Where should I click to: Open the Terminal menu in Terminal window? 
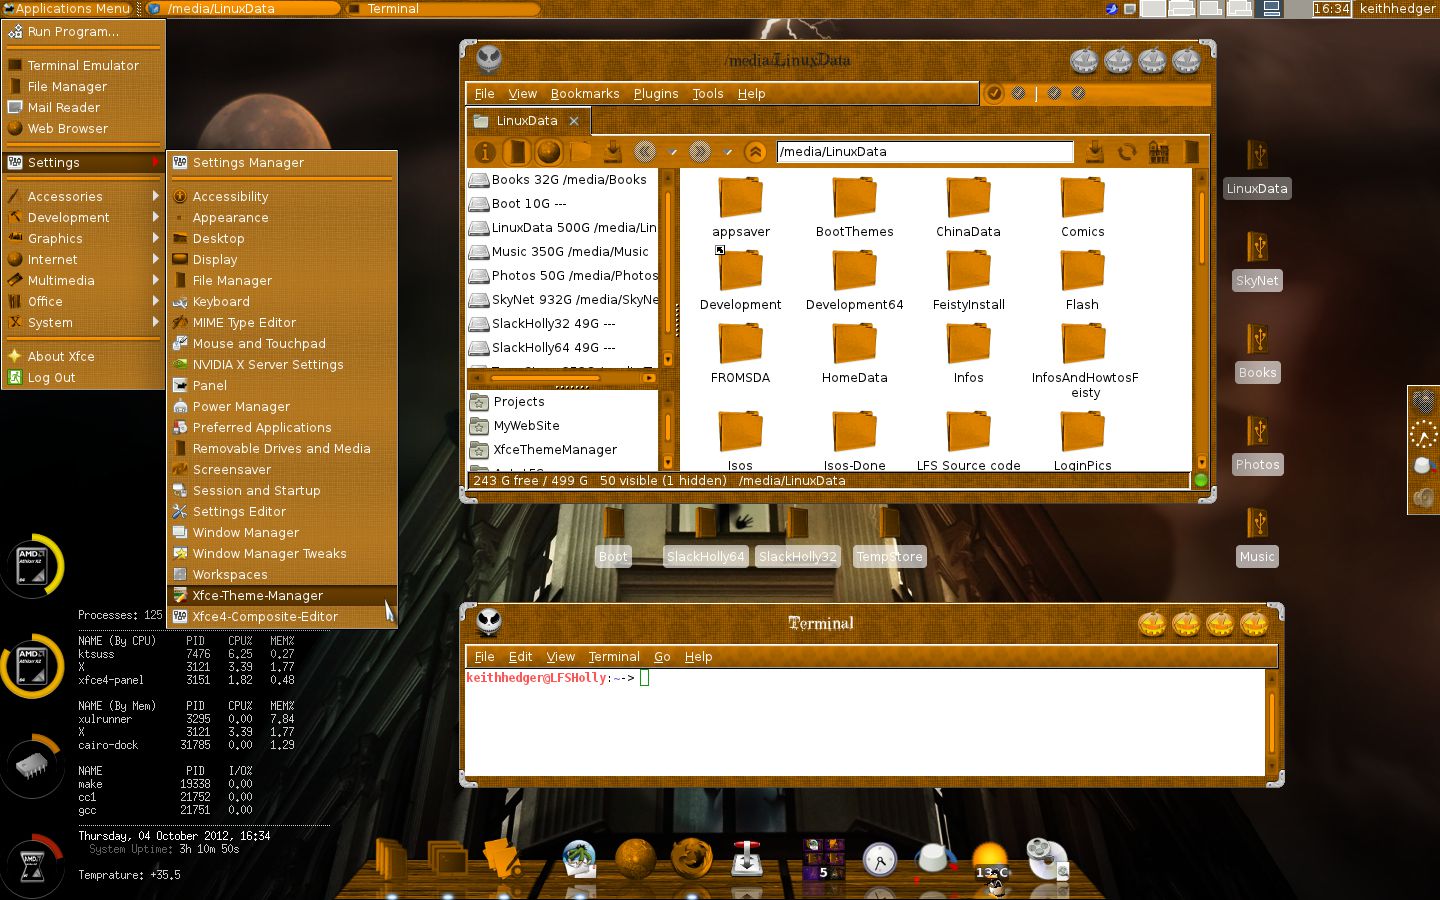(x=614, y=656)
